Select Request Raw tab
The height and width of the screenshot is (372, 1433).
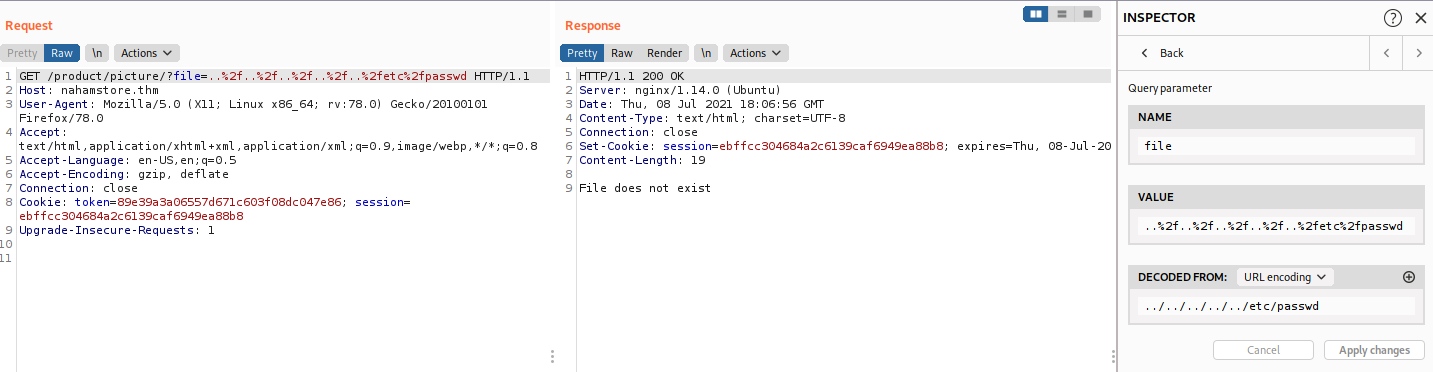62,53
